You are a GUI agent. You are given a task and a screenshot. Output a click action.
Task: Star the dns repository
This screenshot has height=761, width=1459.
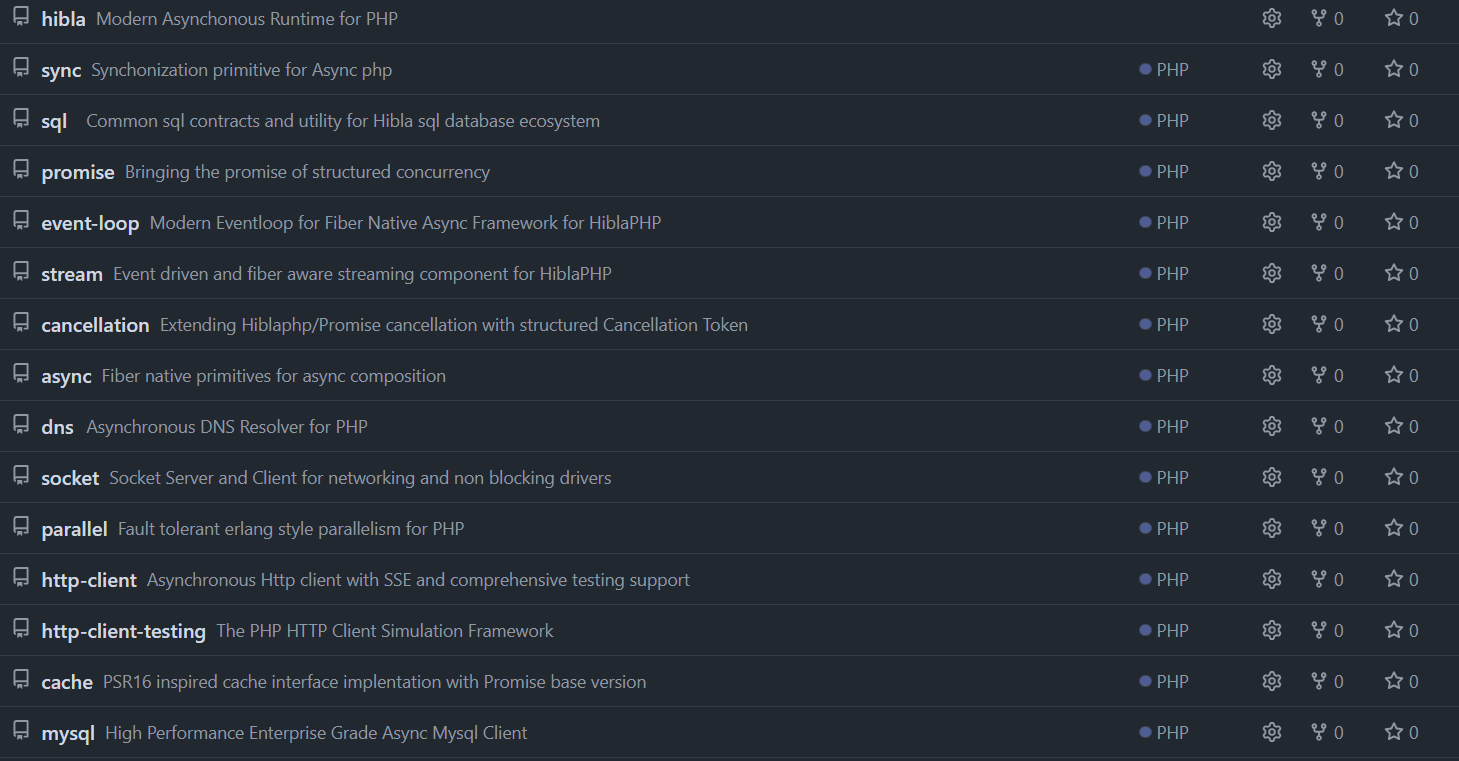1394,426
